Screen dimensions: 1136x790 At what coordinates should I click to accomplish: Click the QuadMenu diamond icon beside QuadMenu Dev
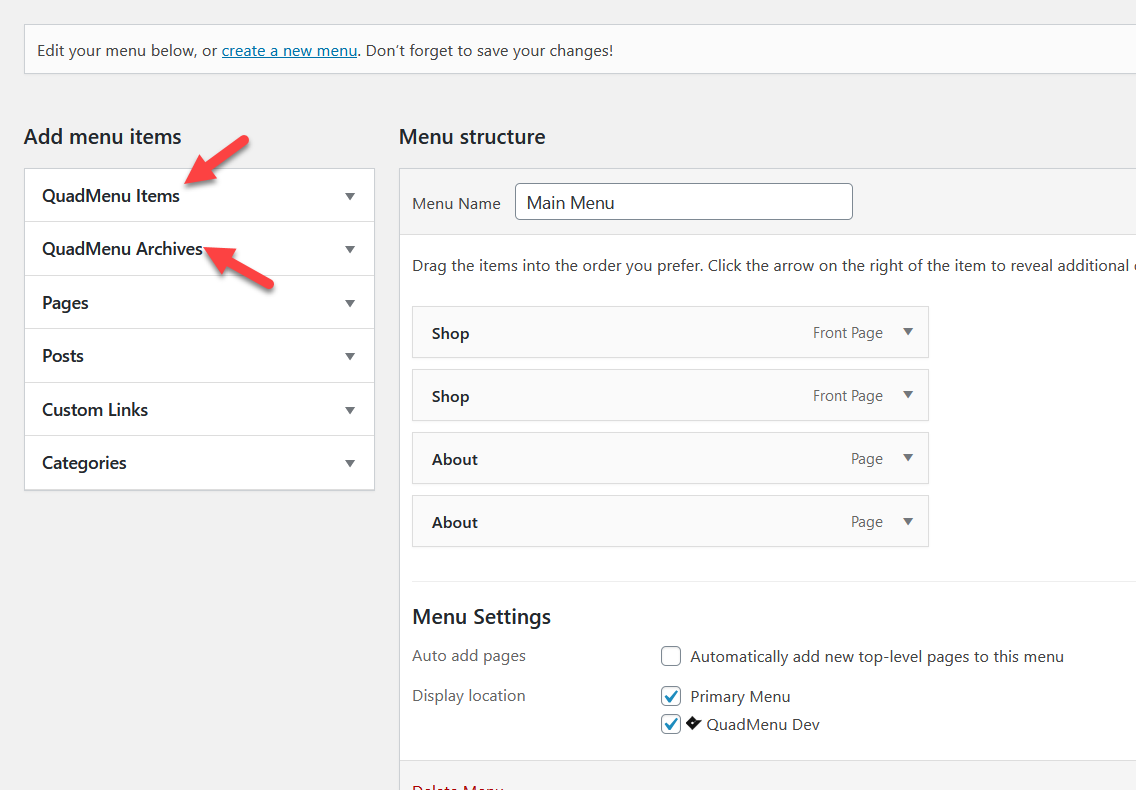pyautogui.click(x=693, y=723)
